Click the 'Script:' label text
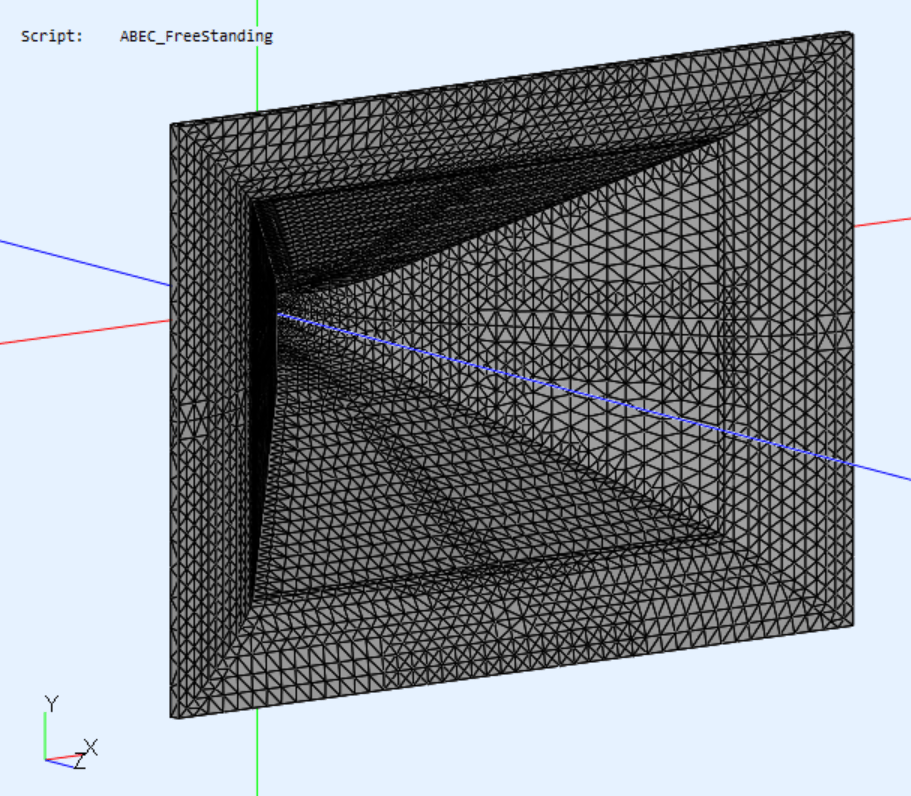Screen dimensions: 911x796 click(52, 36)
